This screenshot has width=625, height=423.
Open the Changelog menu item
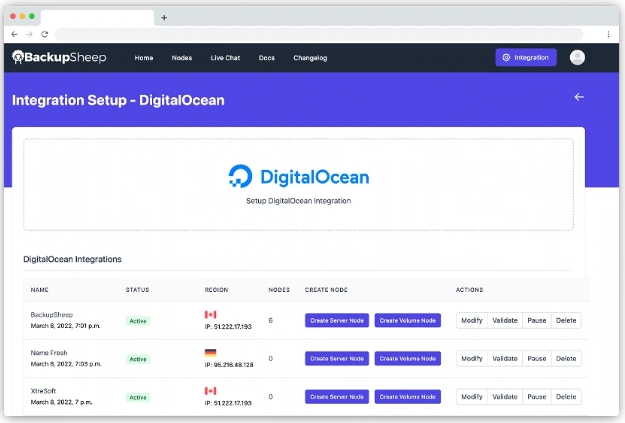[x=310, y=58]
